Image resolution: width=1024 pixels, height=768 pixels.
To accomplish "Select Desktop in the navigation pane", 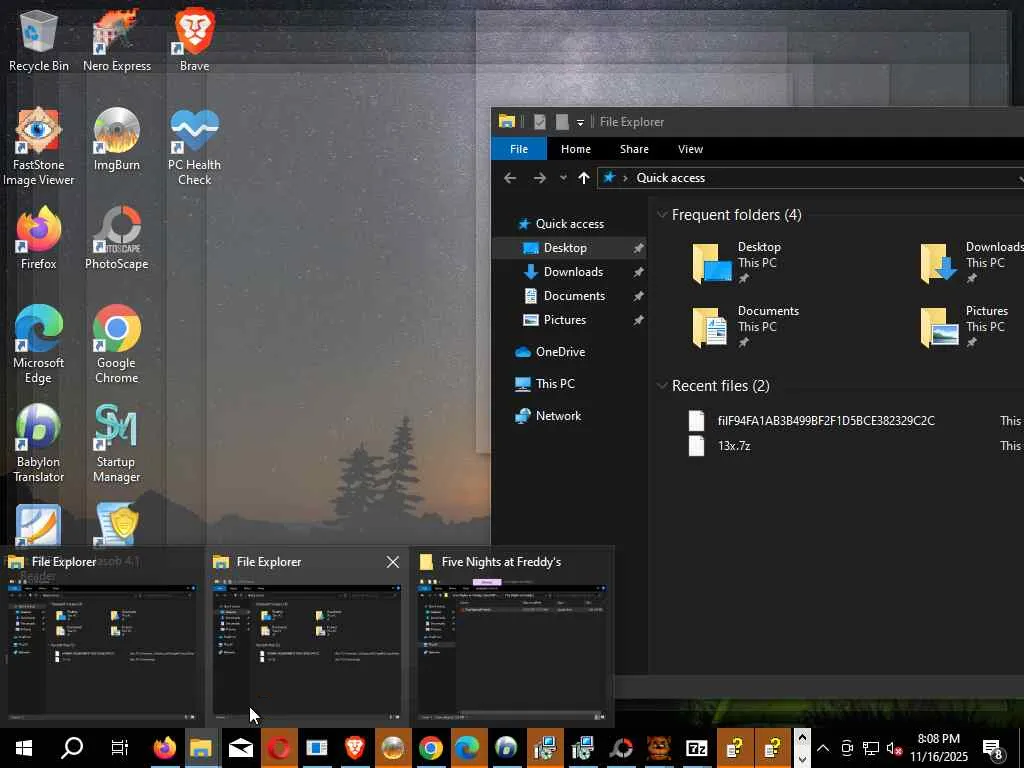I will pyautogui.click(x=569, y=248).
